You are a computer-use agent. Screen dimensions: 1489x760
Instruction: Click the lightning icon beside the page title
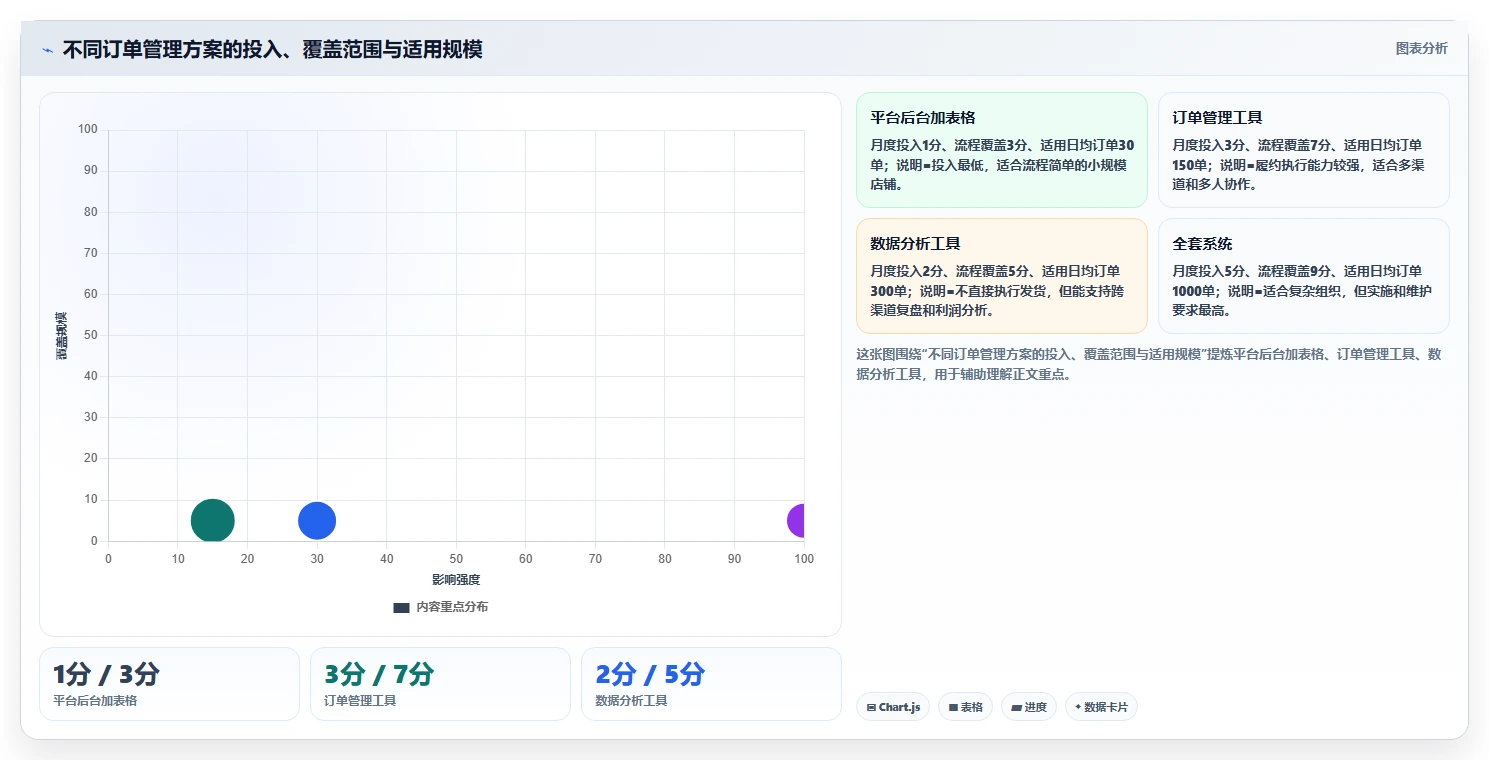coord(47,50)
